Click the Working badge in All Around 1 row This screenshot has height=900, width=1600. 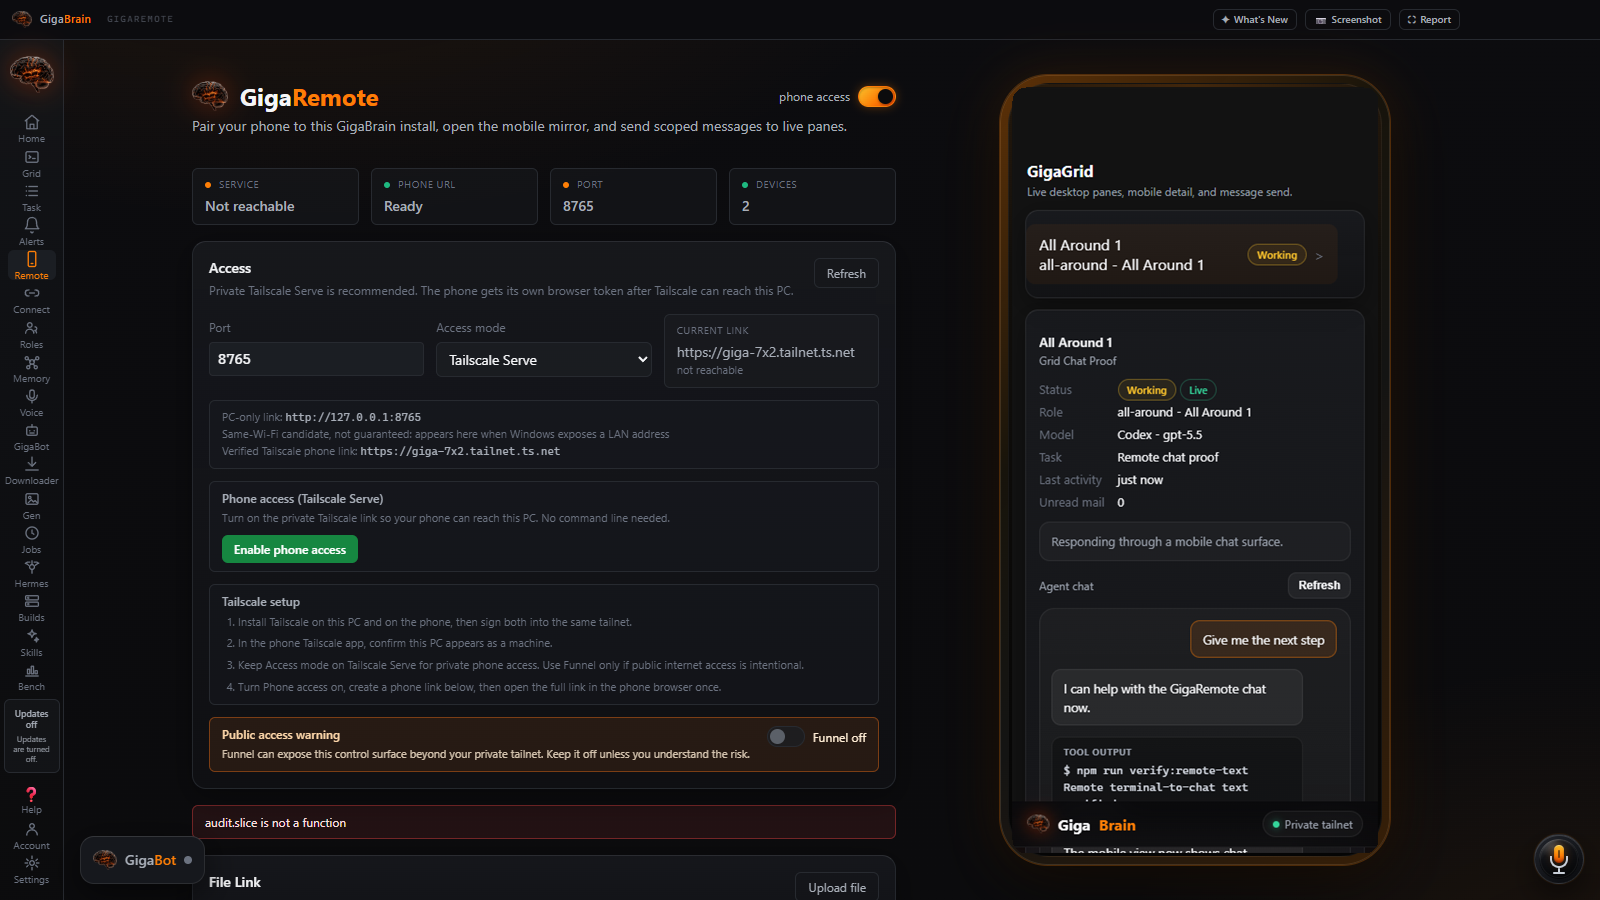click(1277, 255)
